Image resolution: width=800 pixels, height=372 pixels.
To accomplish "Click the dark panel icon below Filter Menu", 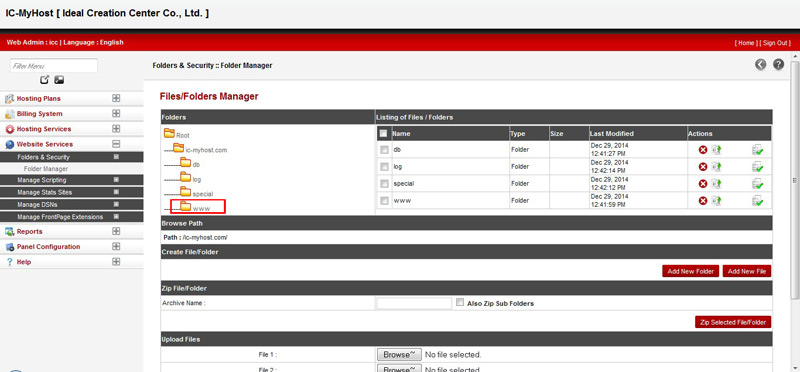I will point(59,80).
